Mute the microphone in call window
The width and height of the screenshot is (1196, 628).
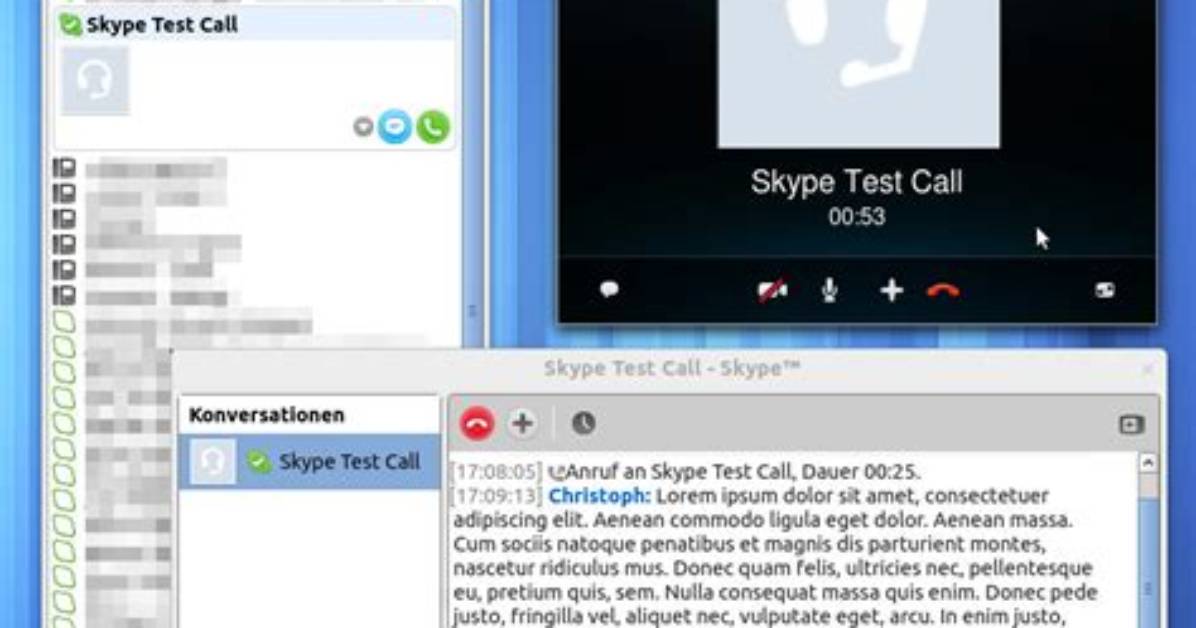830,290
